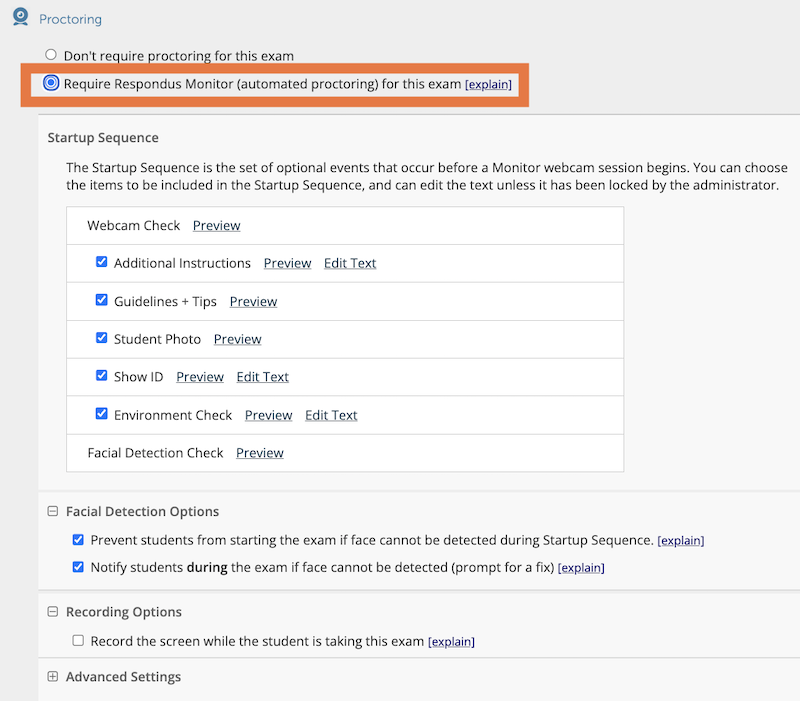Preview the Environment Check step
800x701 pixels.
[x=268, y=415]
